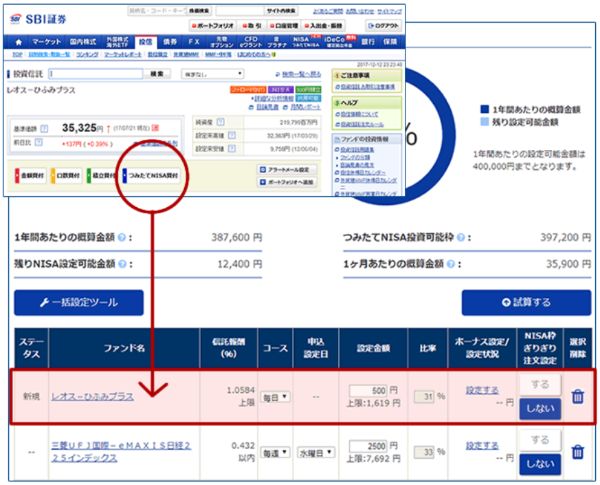Open the マーケット menu tab
The height and width of the screenshot is (485, 600).
[46, 42]
